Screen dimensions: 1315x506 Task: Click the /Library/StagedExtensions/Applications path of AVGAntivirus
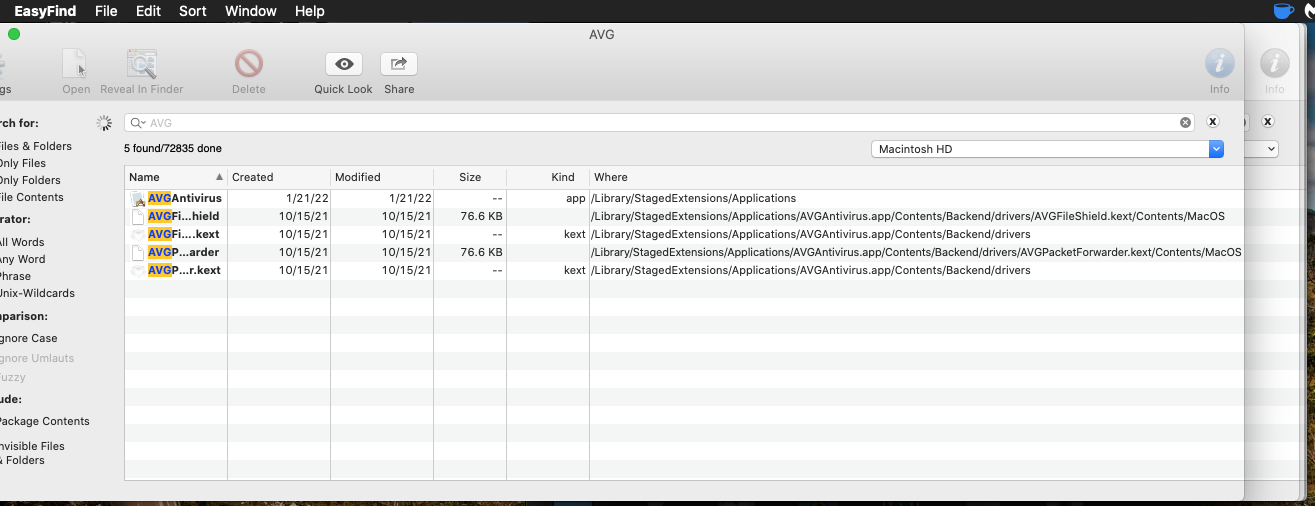click(693, 198)
